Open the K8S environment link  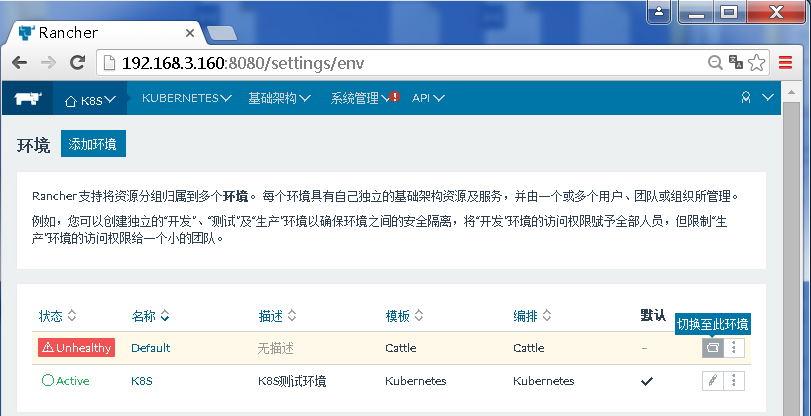point(142,381)
